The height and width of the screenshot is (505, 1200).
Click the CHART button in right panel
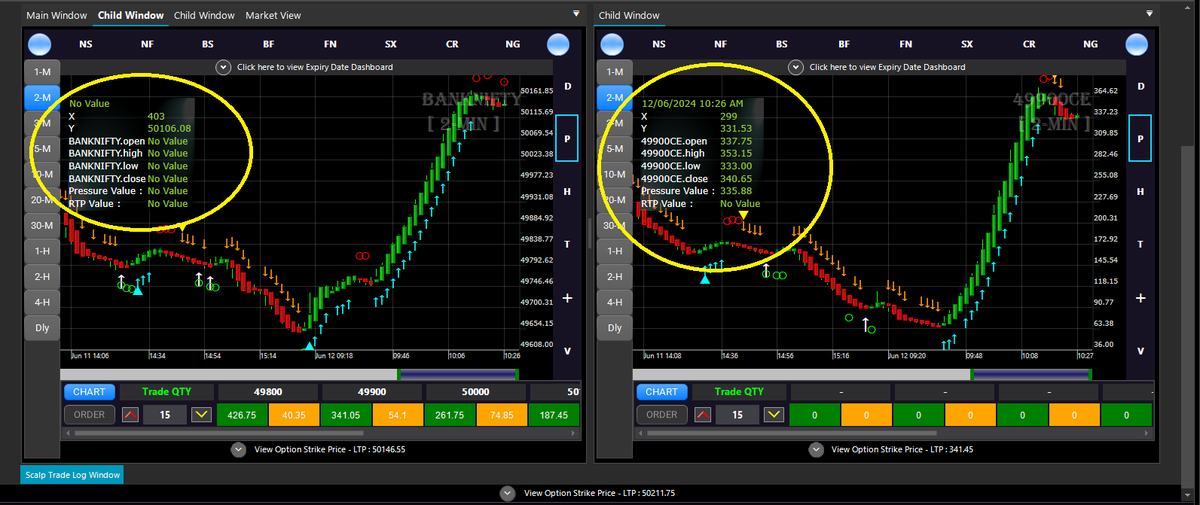661,392
